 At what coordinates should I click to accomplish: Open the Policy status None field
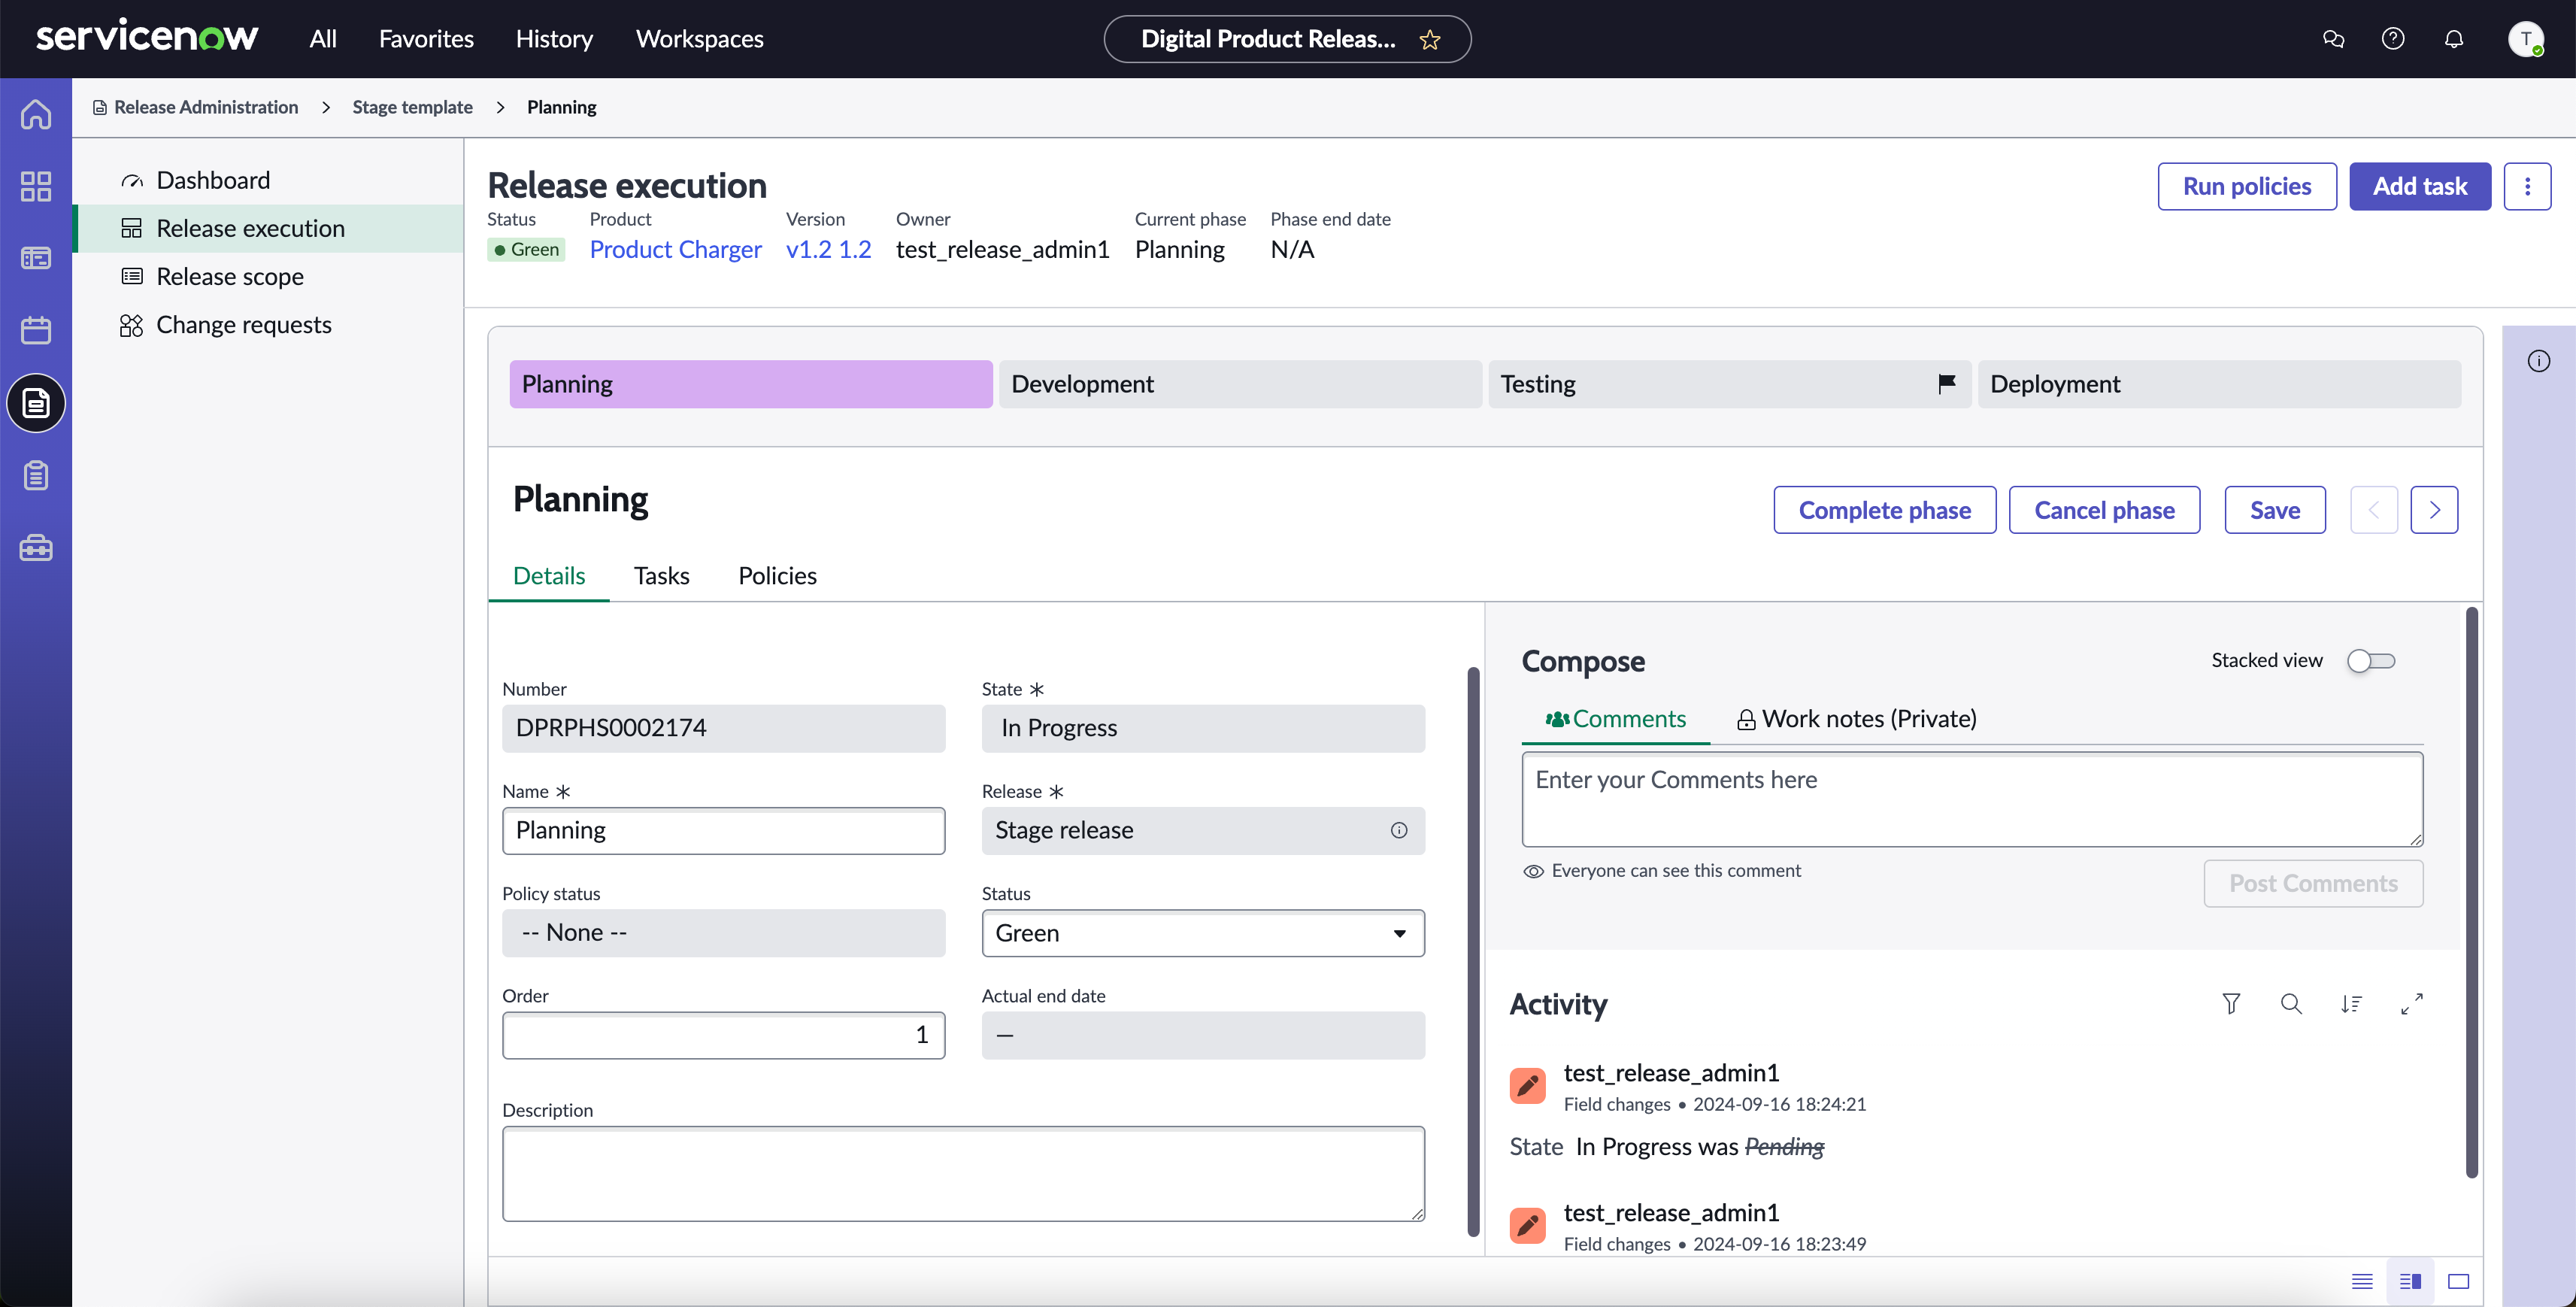(x=723, y=933)
